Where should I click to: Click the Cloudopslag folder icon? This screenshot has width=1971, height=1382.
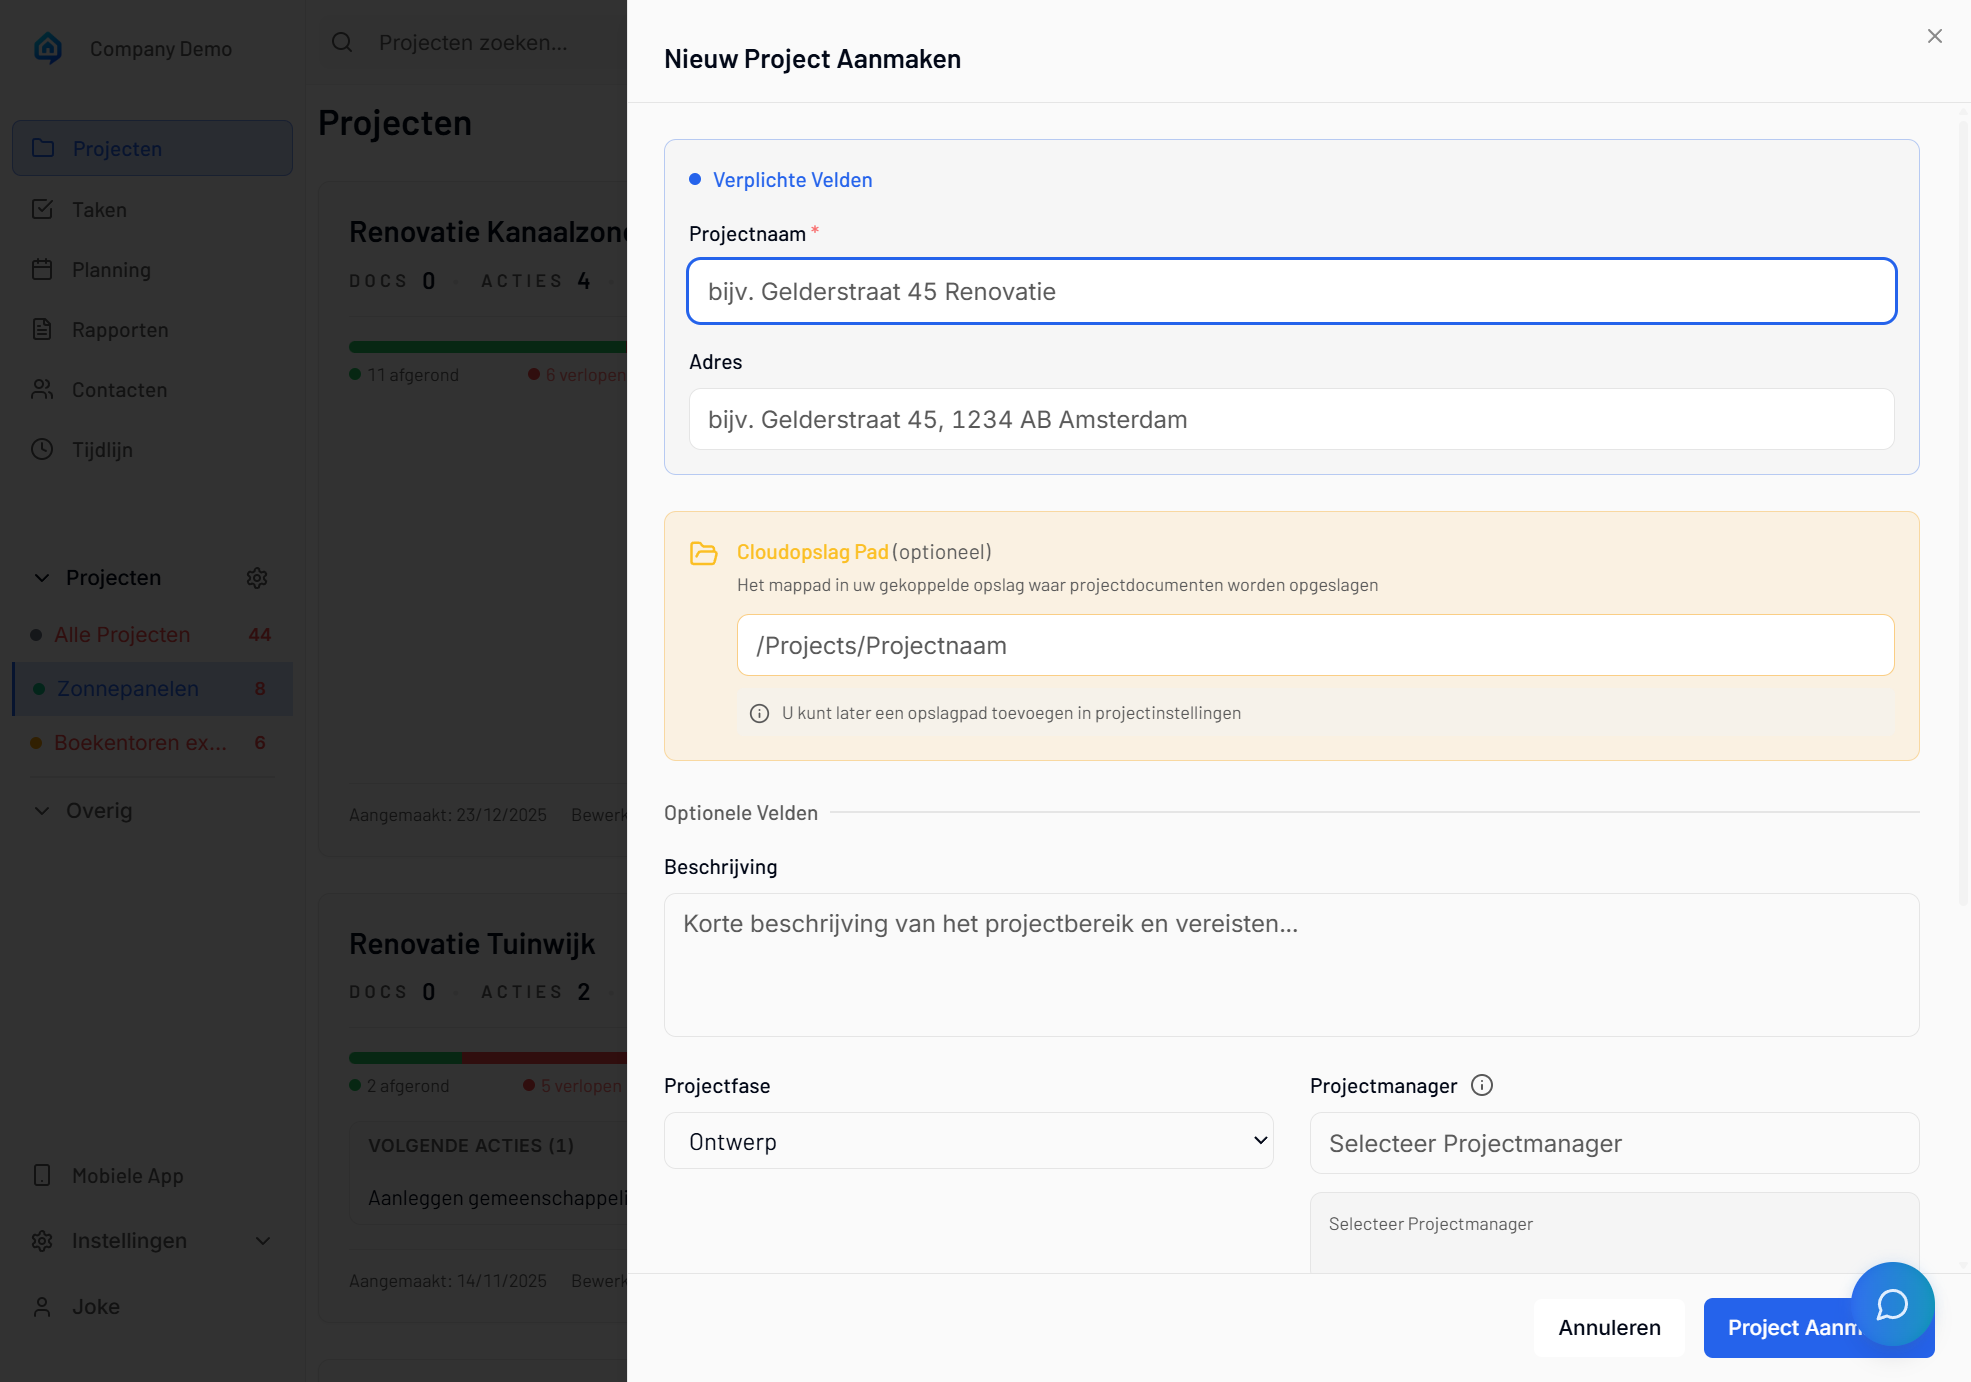704,553
